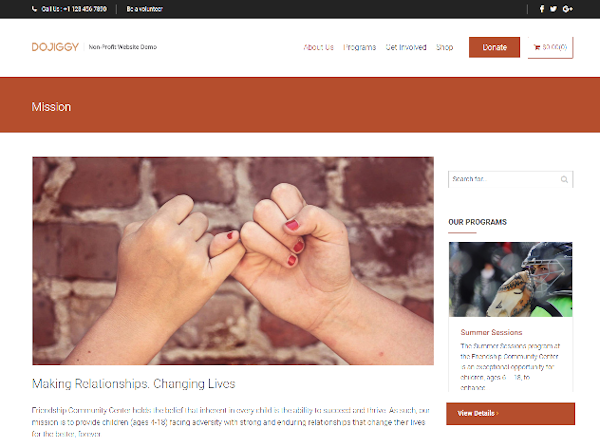Click the Call Us phone number
600x447 pixels.
(74, 9)
